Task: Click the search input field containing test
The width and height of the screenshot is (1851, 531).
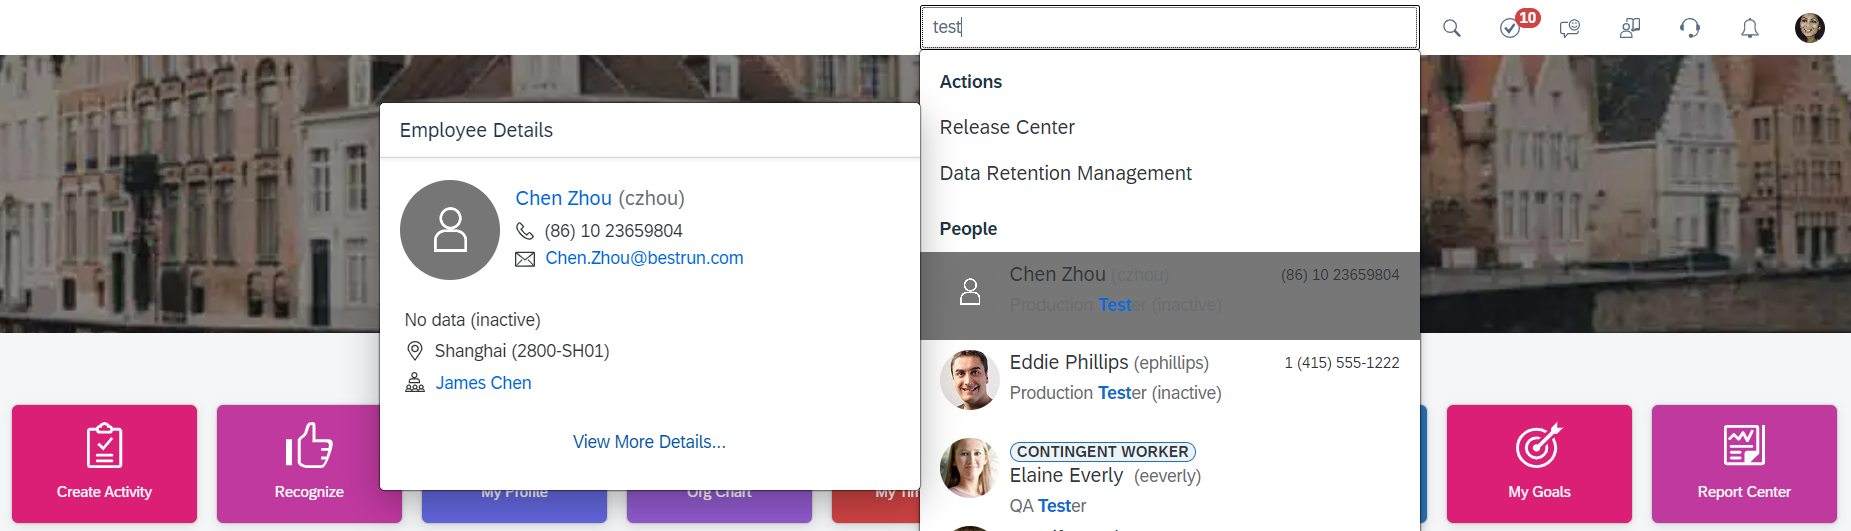Action: (1169, 27)
